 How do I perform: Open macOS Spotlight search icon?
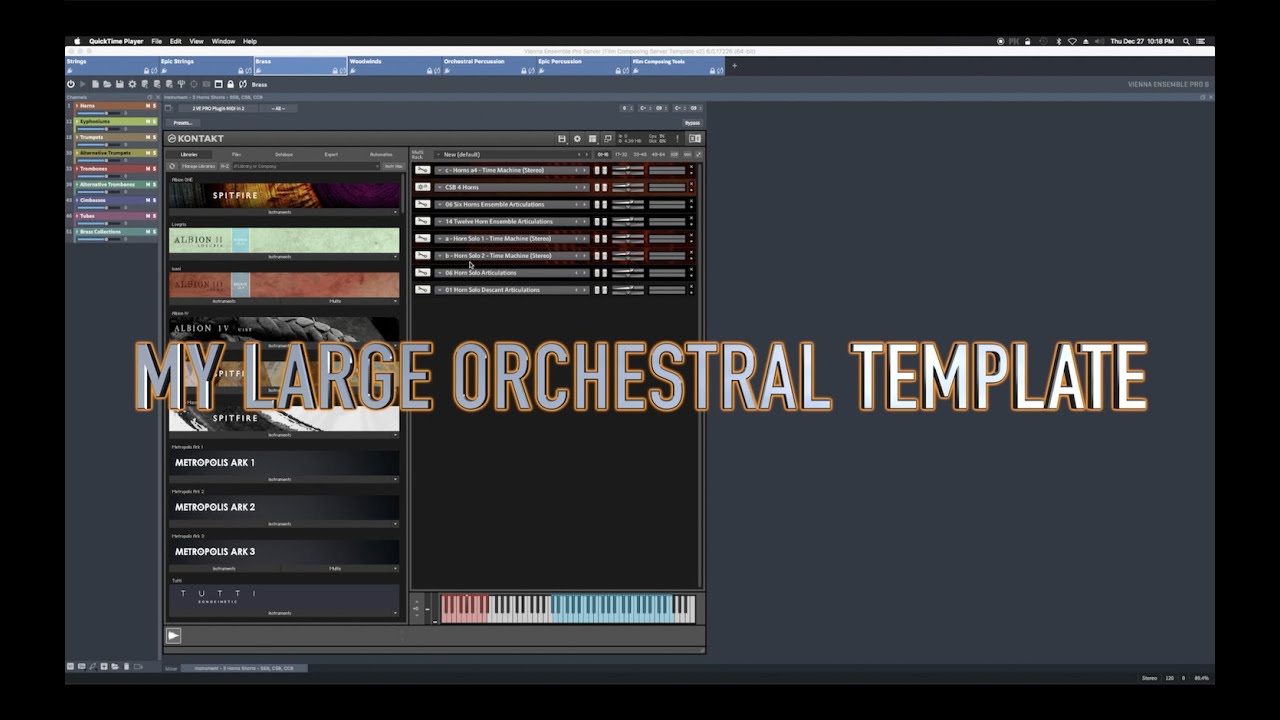point(1186,41)
